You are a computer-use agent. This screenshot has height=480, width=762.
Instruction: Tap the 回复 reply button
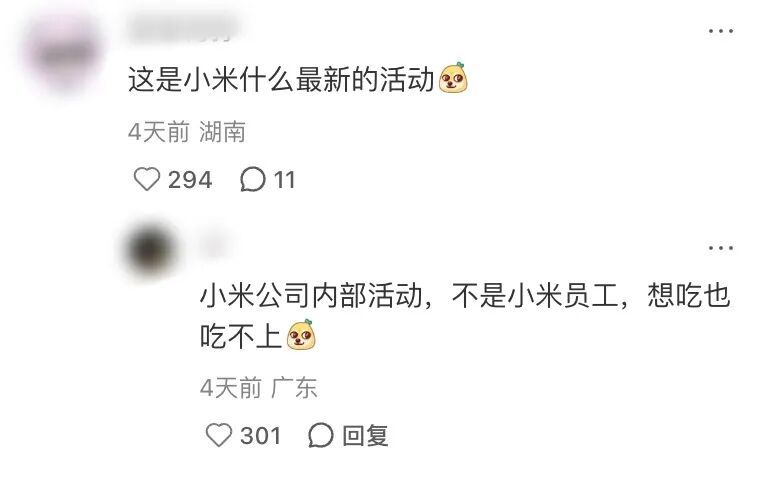click(x=365, y=435)
